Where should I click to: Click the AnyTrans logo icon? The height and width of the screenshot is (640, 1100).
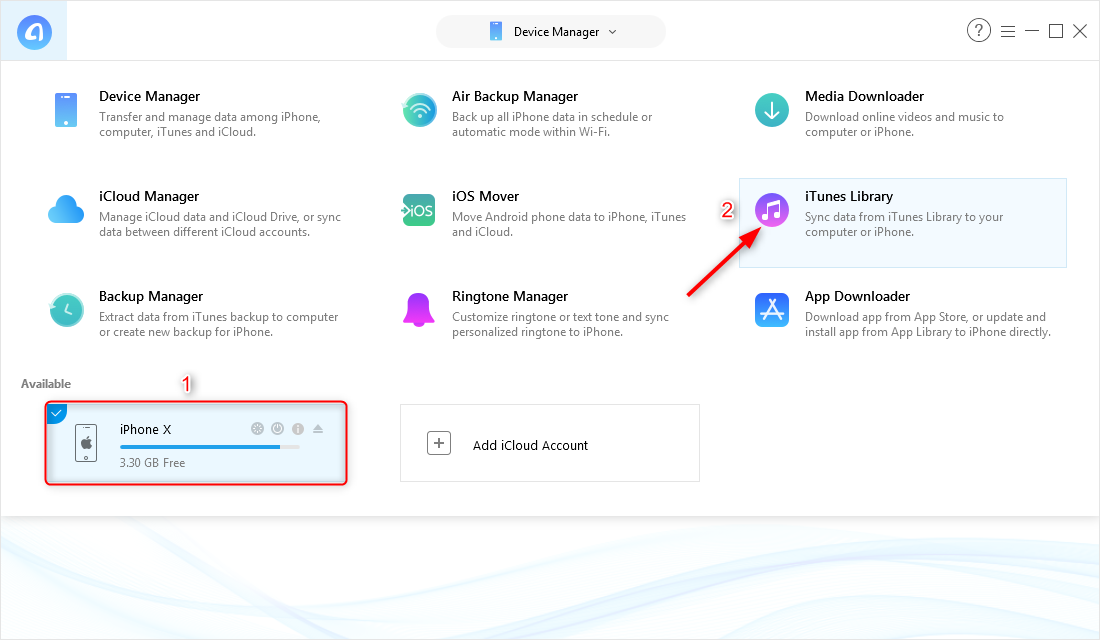pos(34,32)
